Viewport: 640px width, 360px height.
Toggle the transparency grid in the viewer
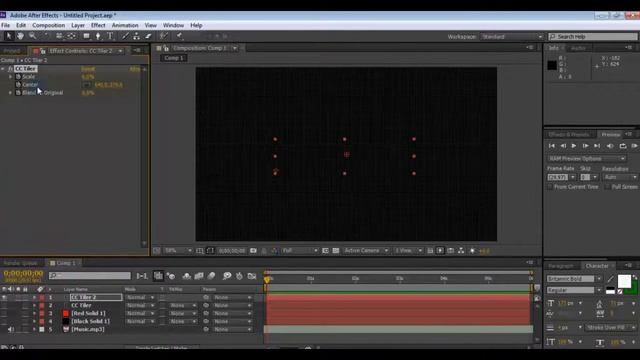(x=336, y=251)
